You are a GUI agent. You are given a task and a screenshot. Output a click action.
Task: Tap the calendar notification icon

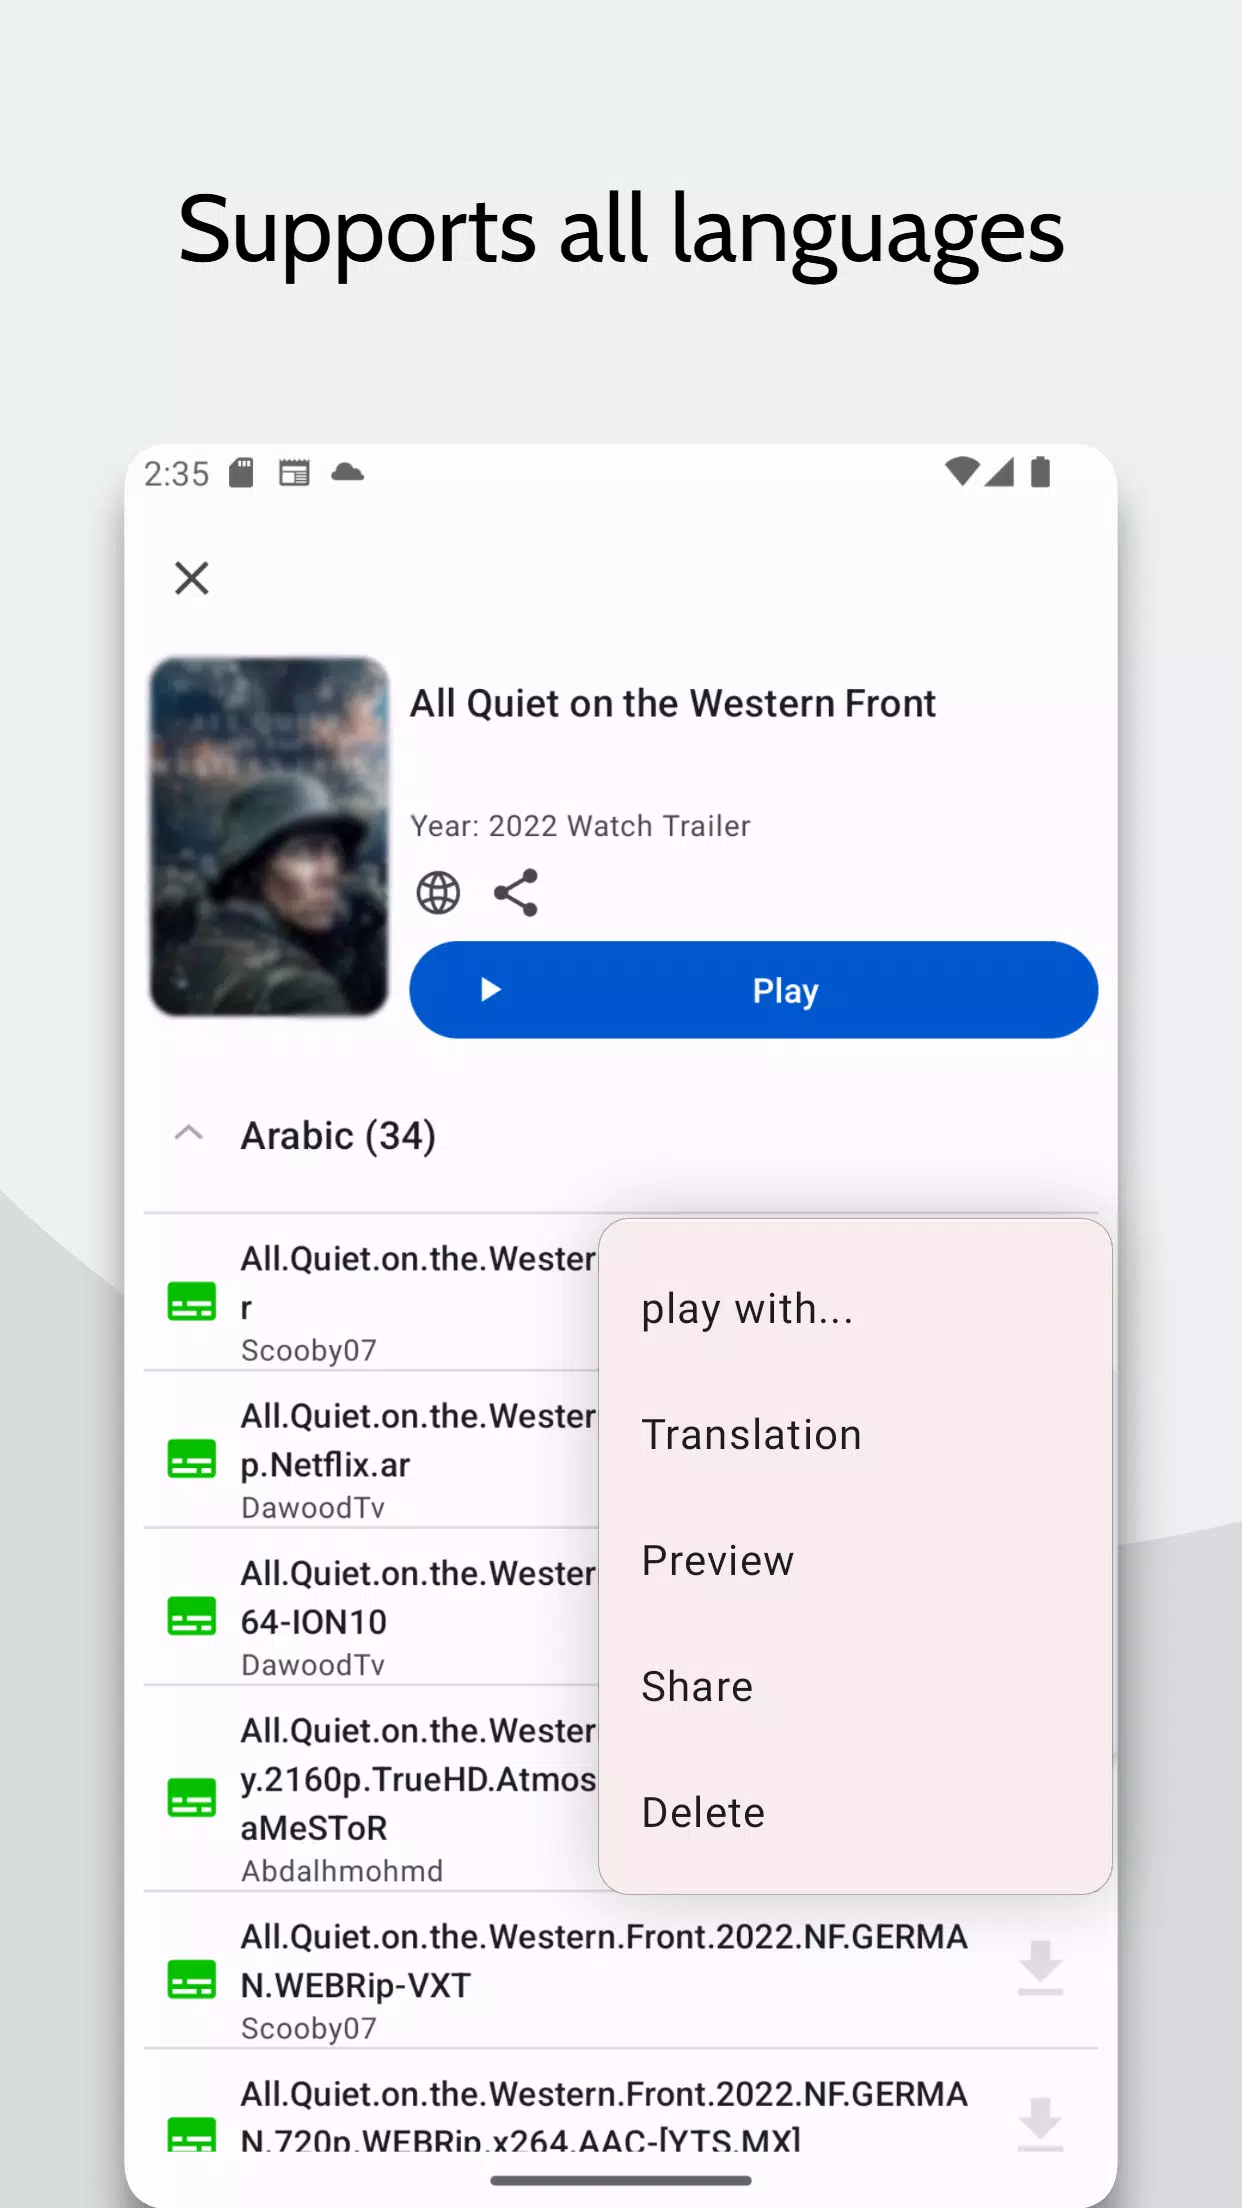pyautogui.click(x=294, y=472)
